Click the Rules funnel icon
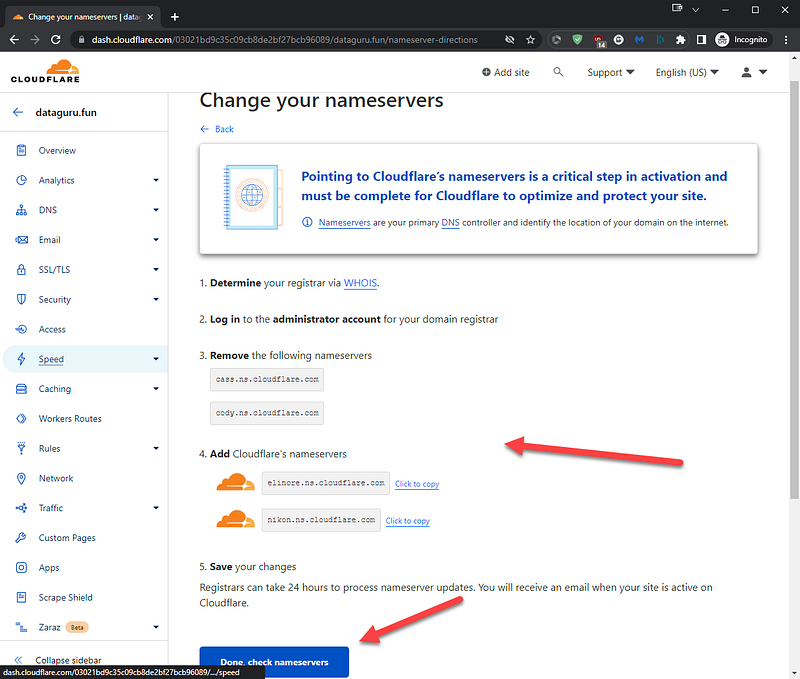Screen dimensions: 800x679 (21, 448)
